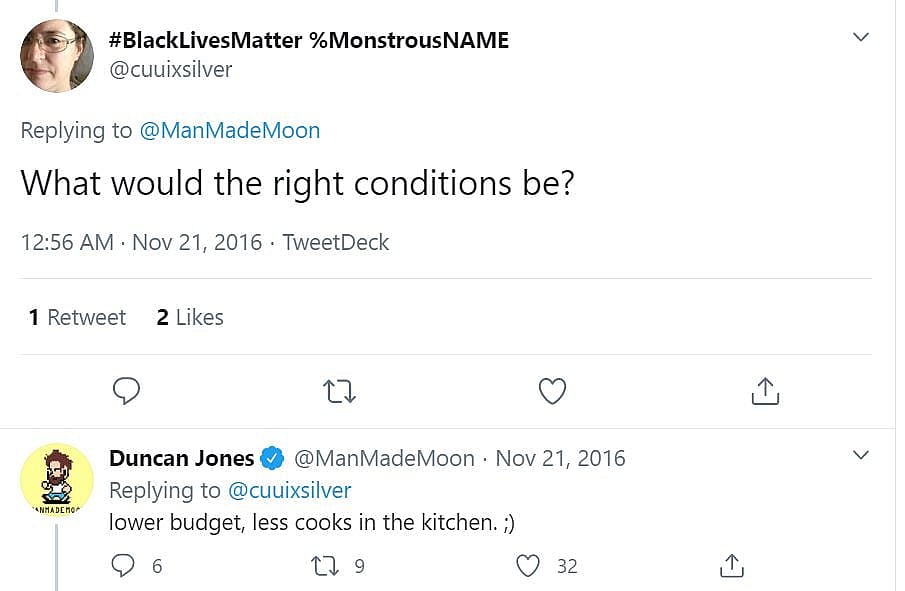This screenshot has height=591, width=905.
Task: Reply to the main tweet
Action: pos(126,391)
